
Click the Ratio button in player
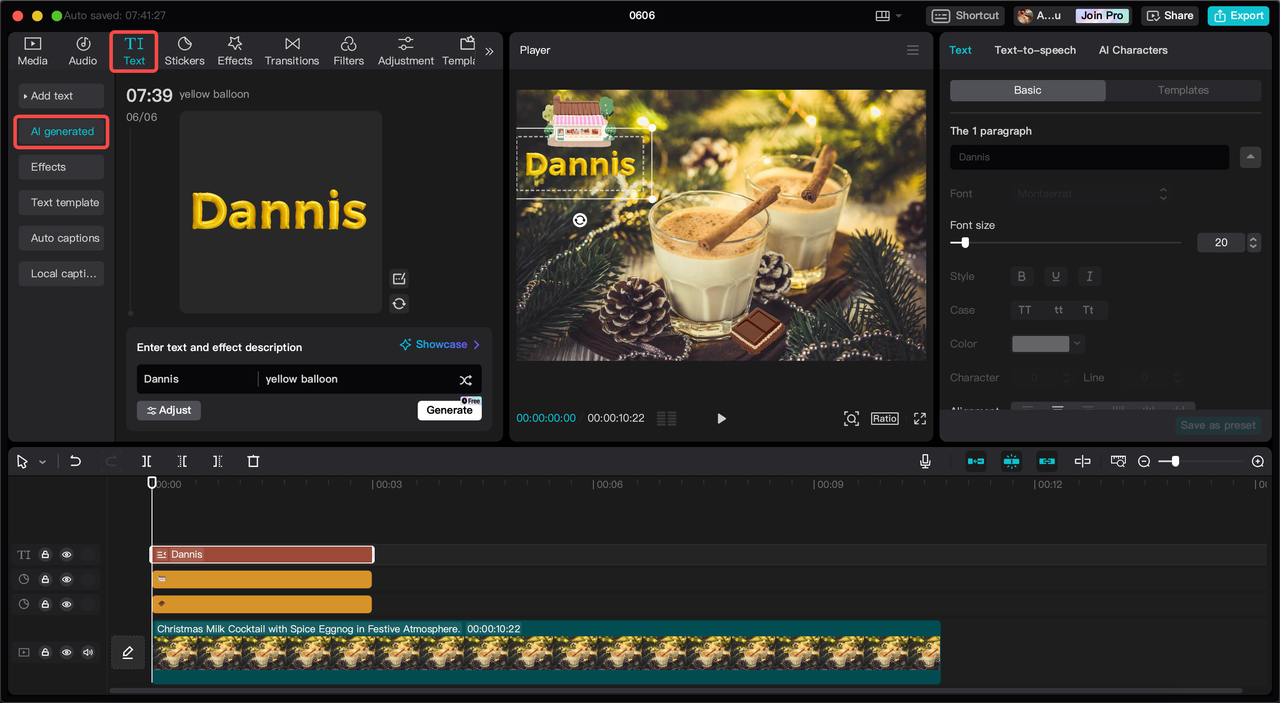885,419
